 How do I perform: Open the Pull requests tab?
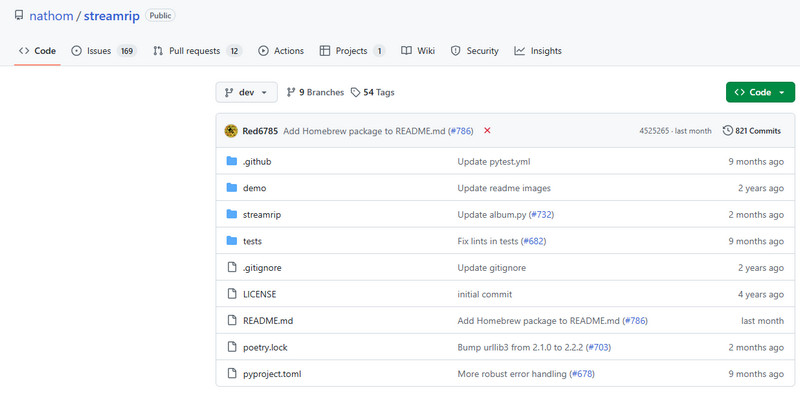point(197,51)
